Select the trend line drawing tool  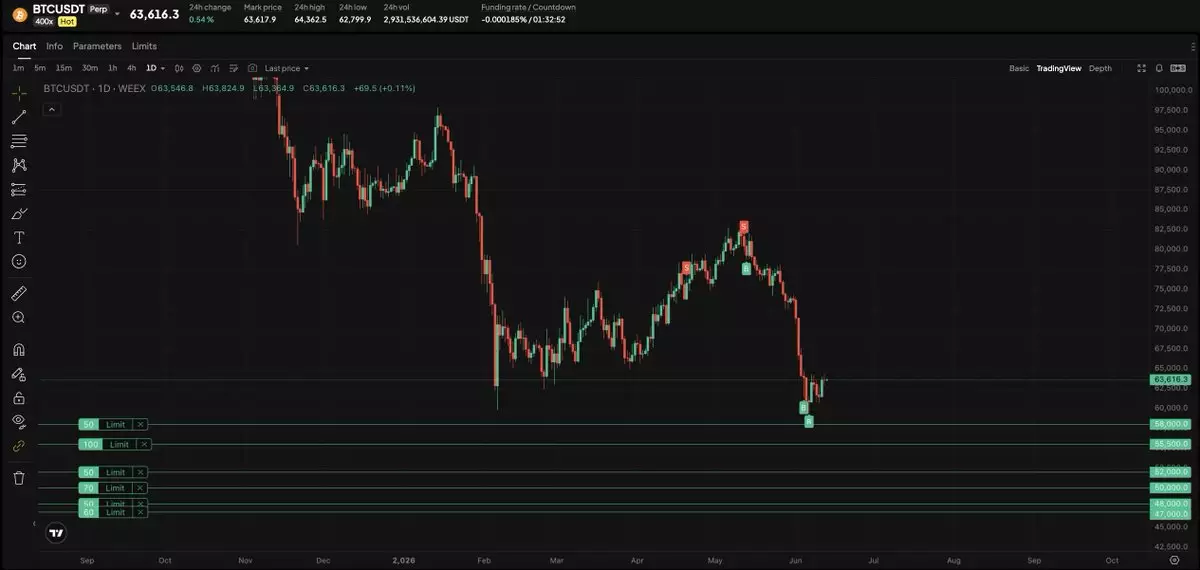point(19,117)
